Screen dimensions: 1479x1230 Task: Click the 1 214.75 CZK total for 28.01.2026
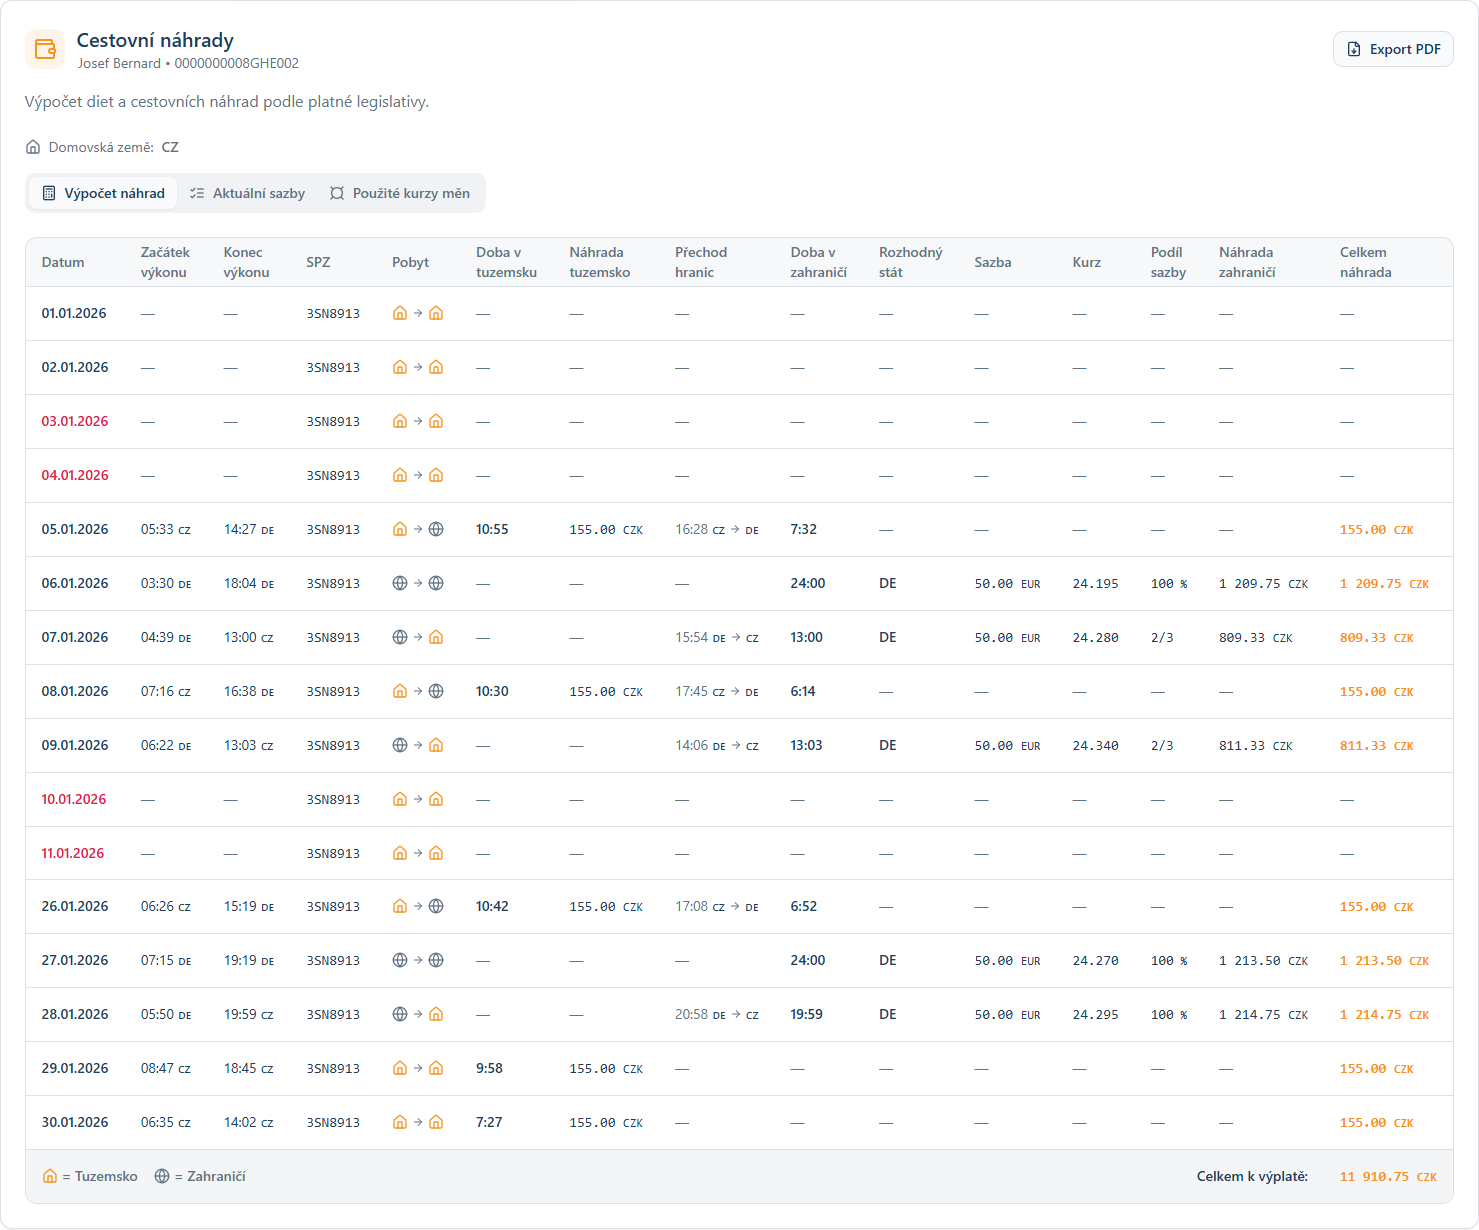point(1383,1014)
